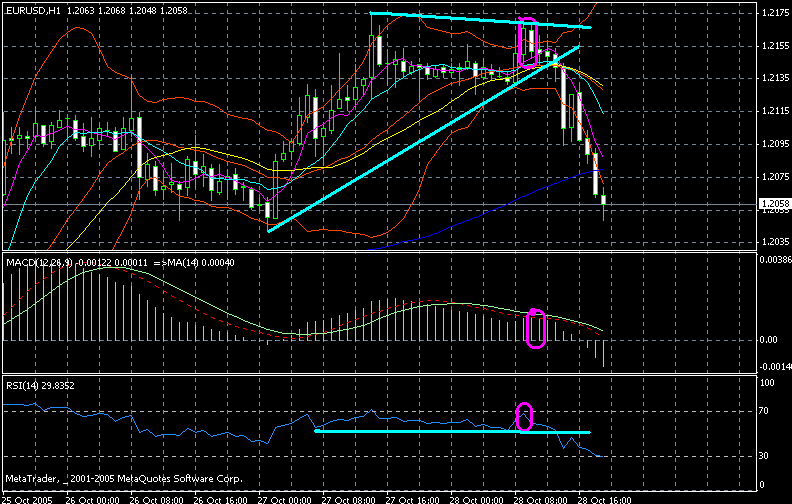The image size is (792, 504).
Task: Click the current price marker 1.2058
Action: click(774, 204)
